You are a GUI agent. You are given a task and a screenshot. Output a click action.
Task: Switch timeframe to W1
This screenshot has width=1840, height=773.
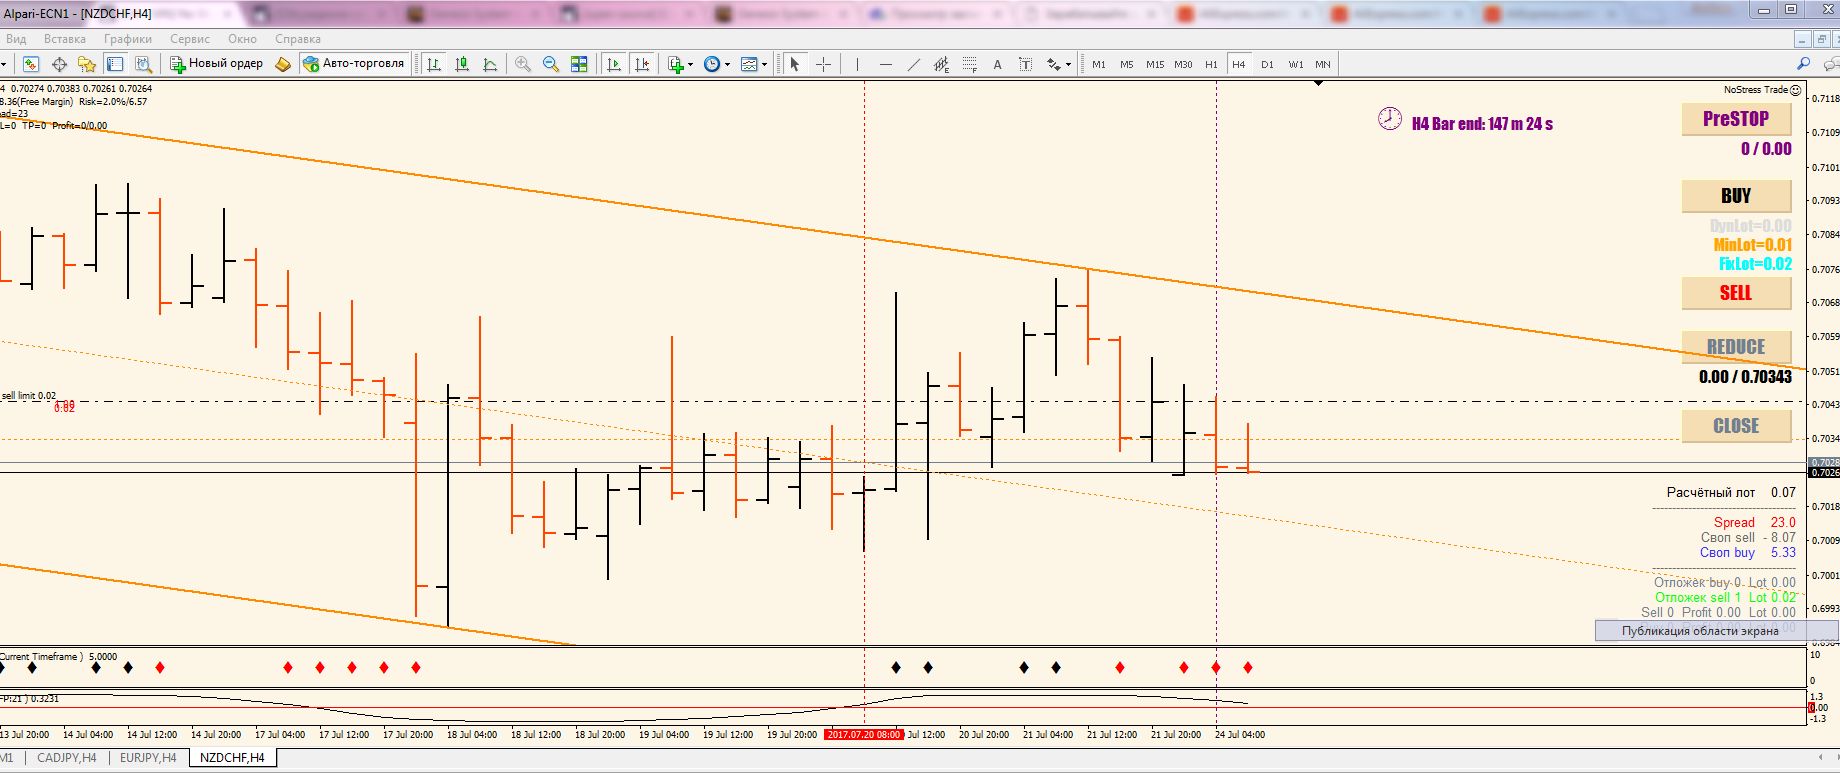(1295, 64)
